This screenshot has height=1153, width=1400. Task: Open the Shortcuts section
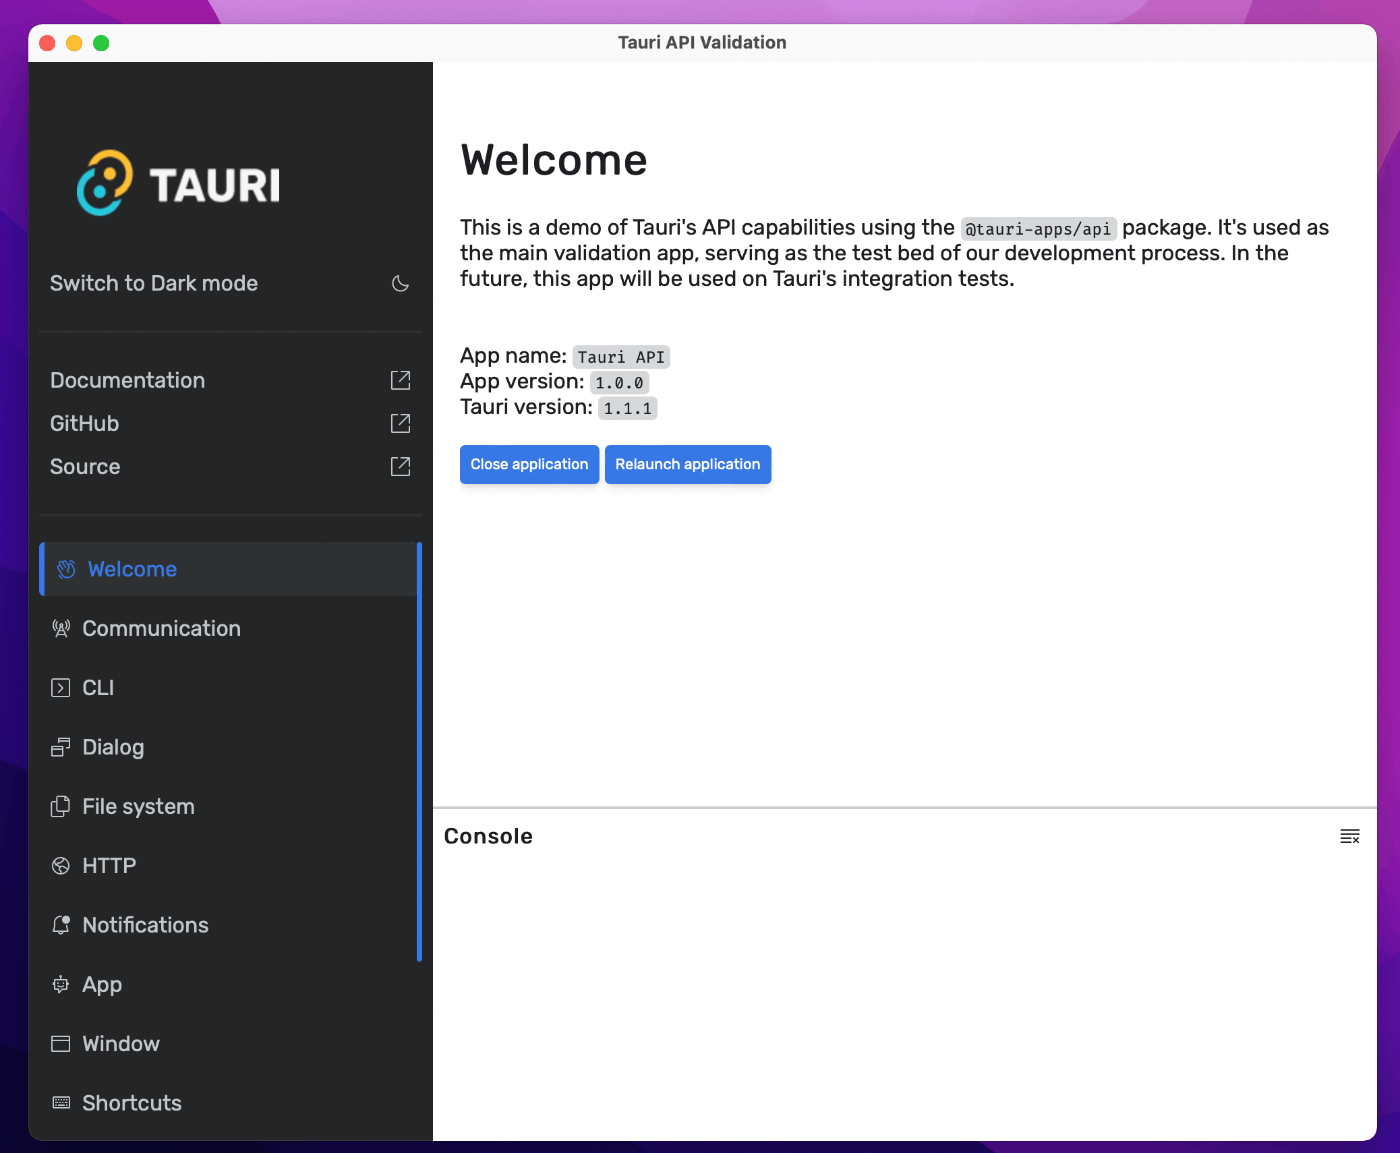point(228,1103)
